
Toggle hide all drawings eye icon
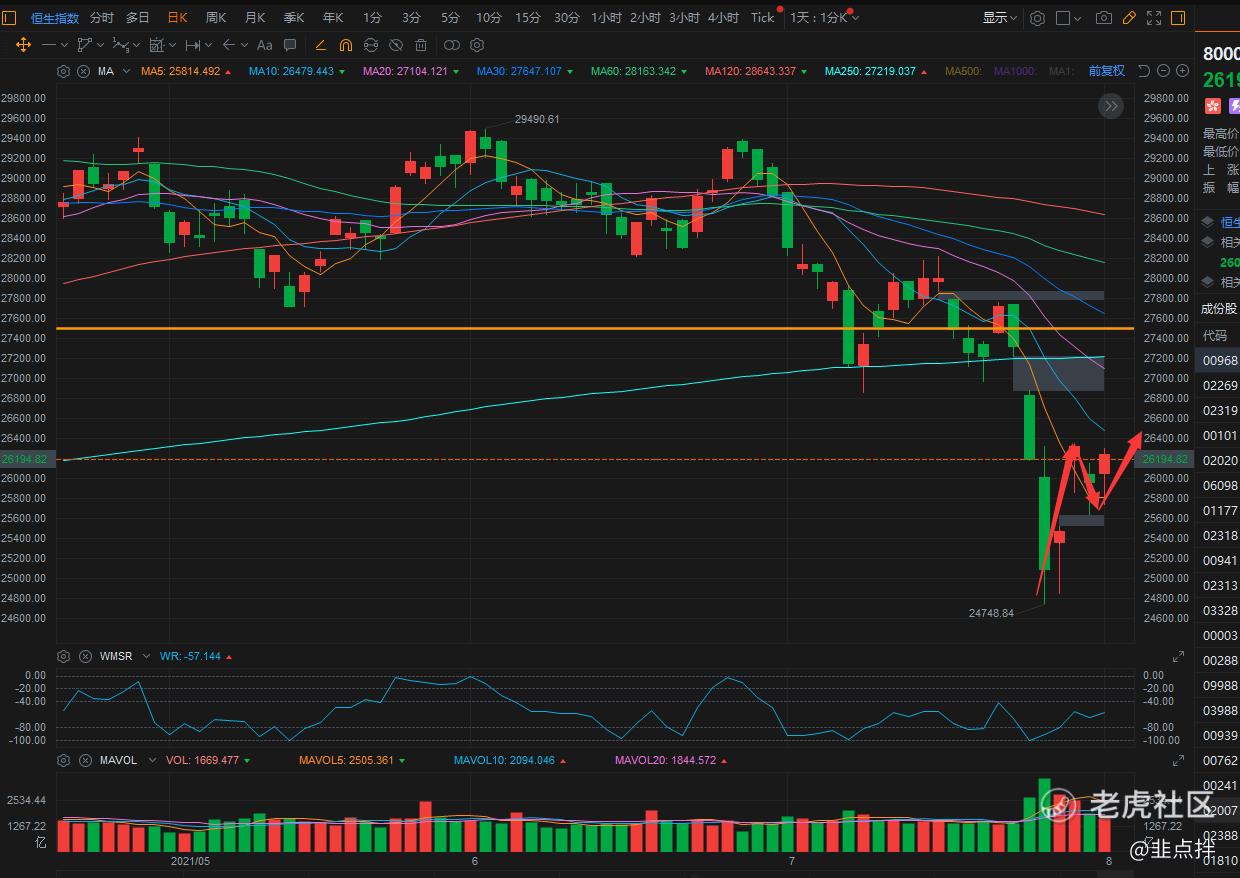[x=396, y=45]
